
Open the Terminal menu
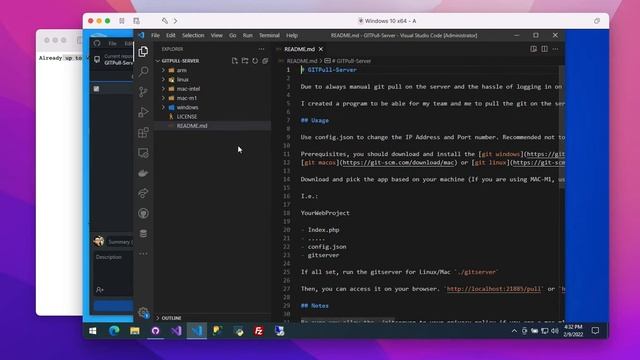tap(269, 36)
